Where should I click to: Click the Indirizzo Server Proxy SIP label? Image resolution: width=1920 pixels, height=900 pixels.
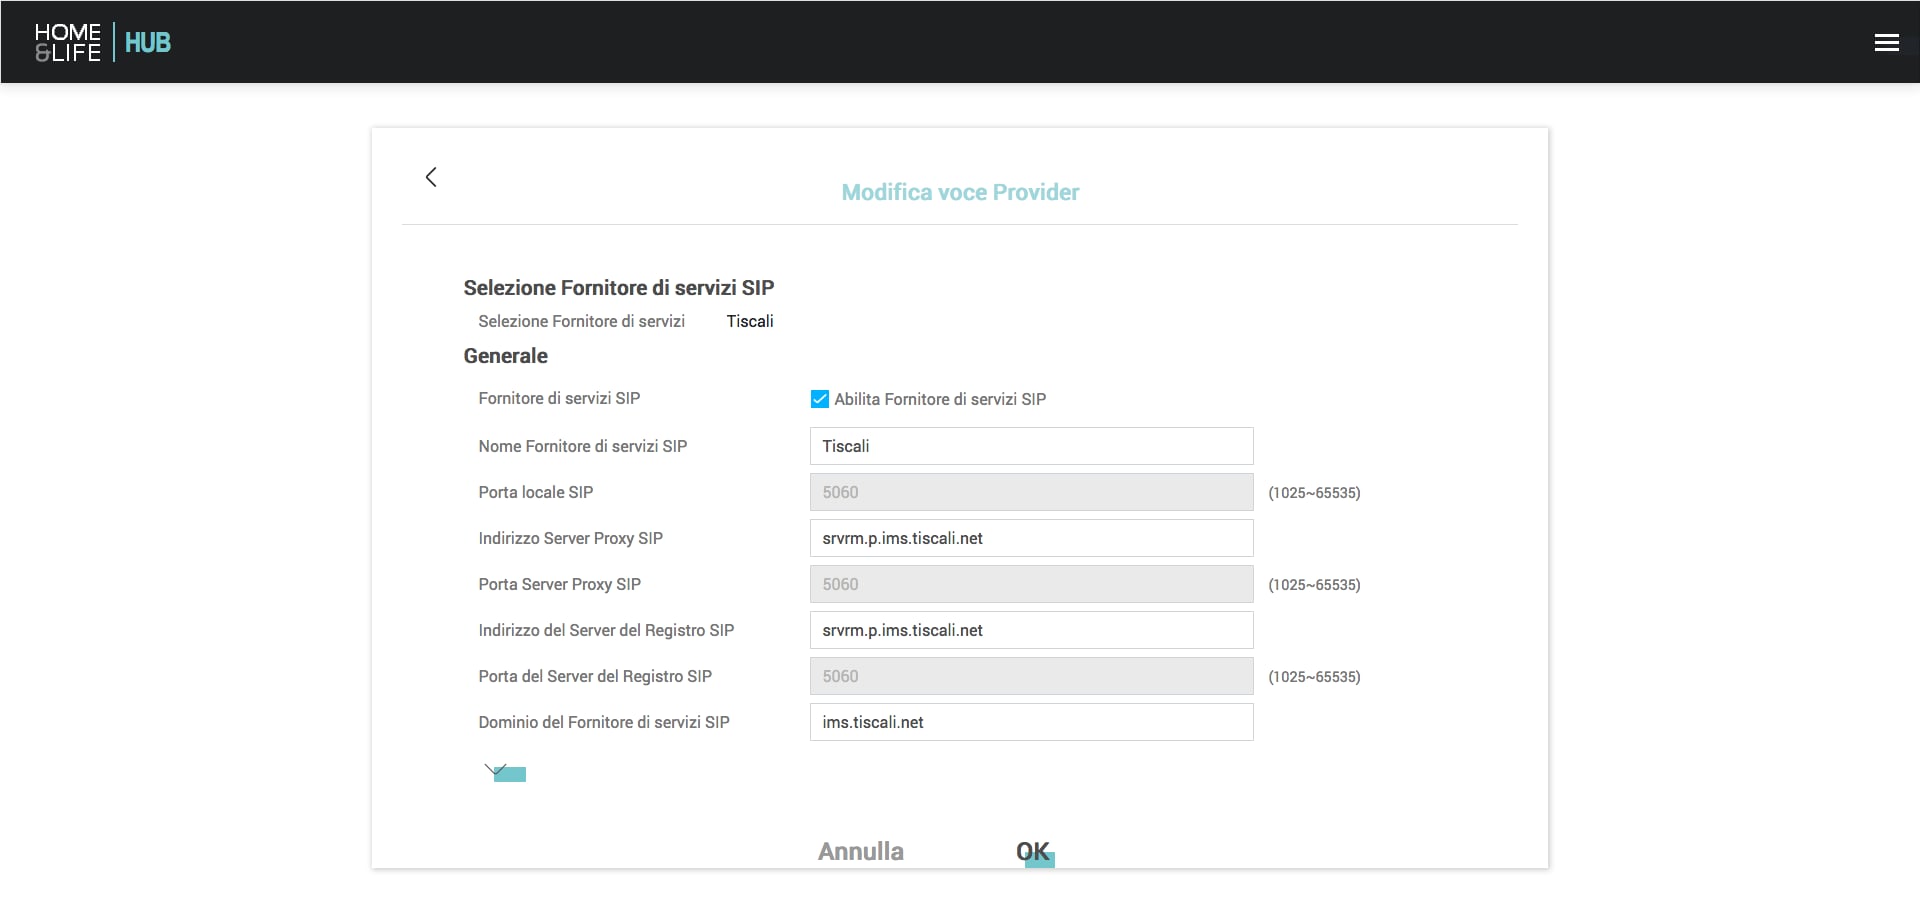tap(571, 538)
